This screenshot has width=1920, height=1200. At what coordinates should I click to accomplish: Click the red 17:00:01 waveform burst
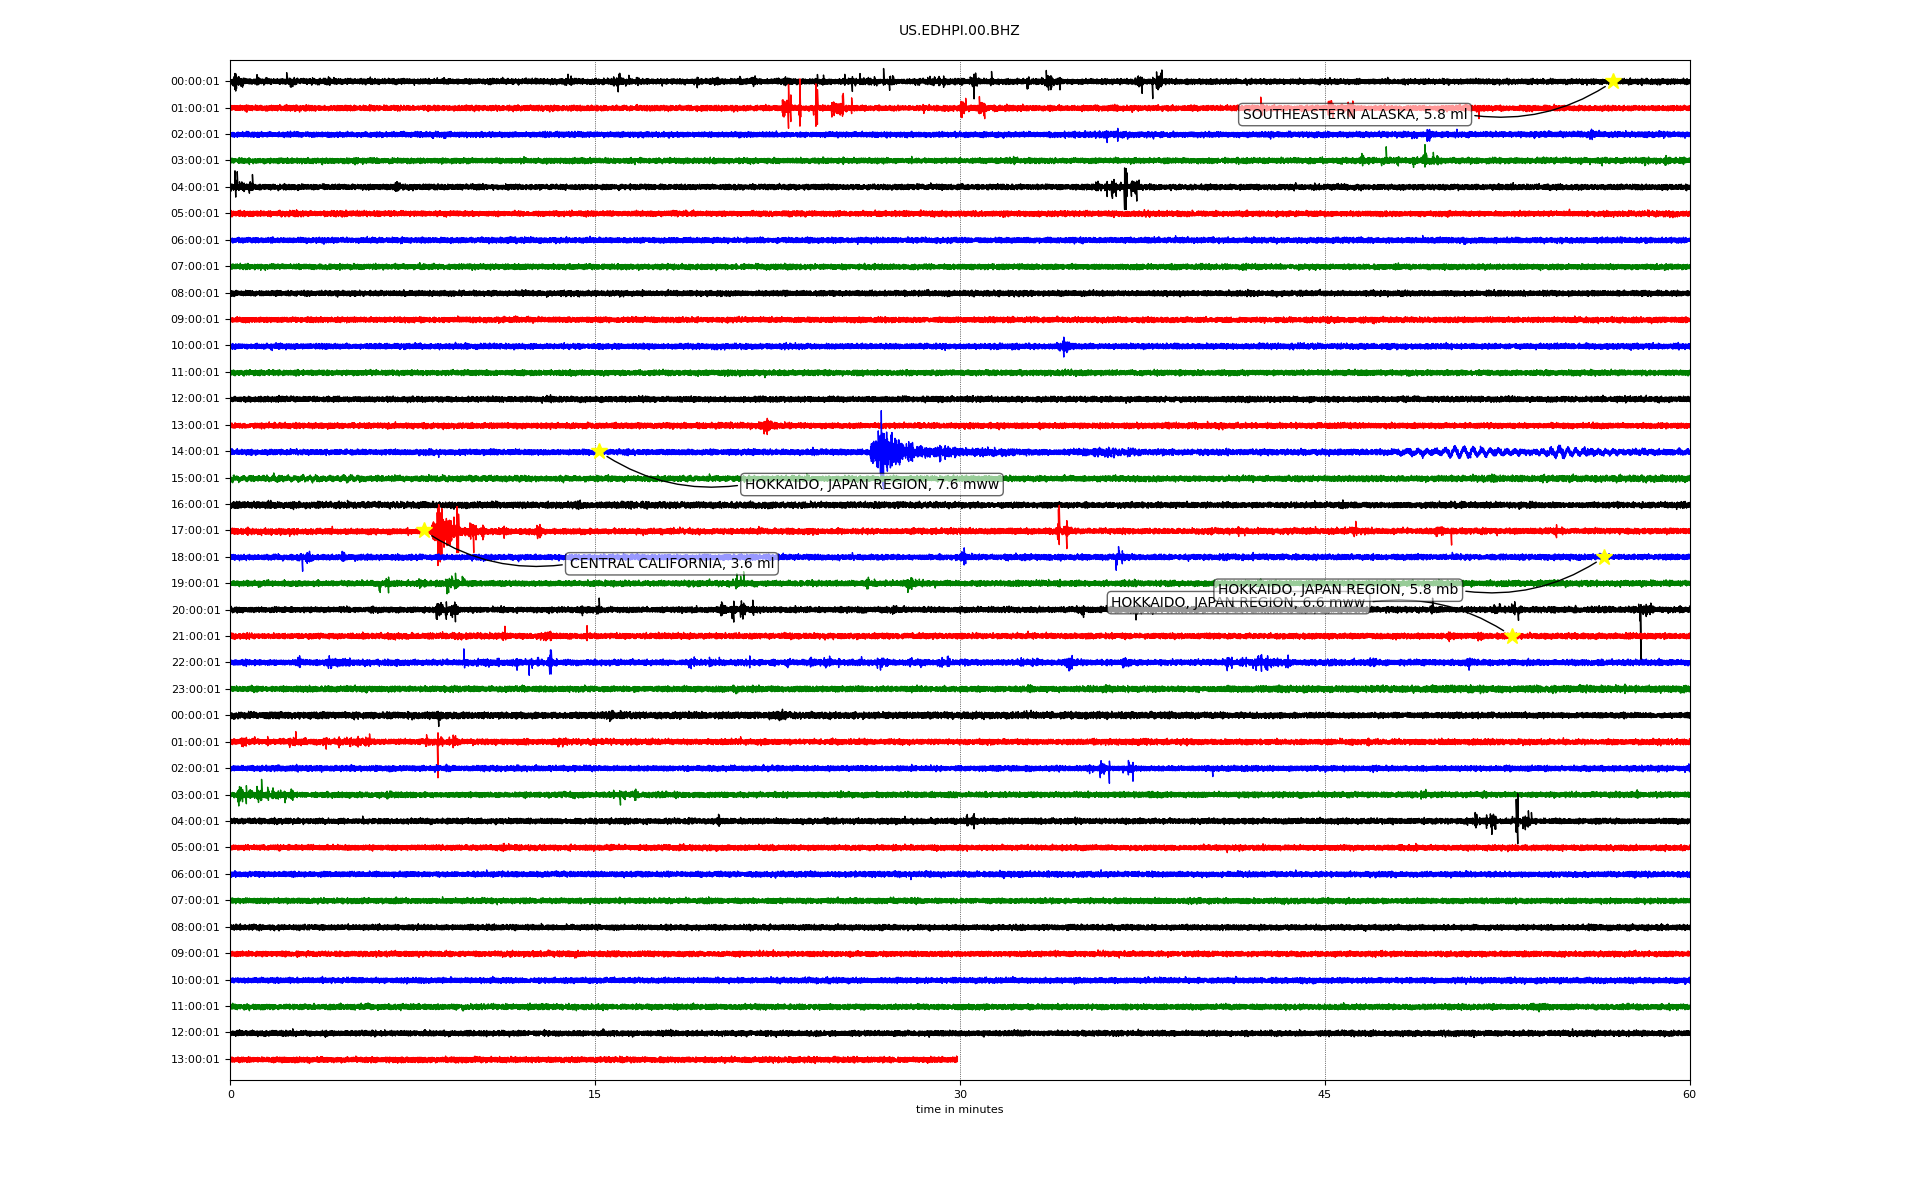pos(446,530)
